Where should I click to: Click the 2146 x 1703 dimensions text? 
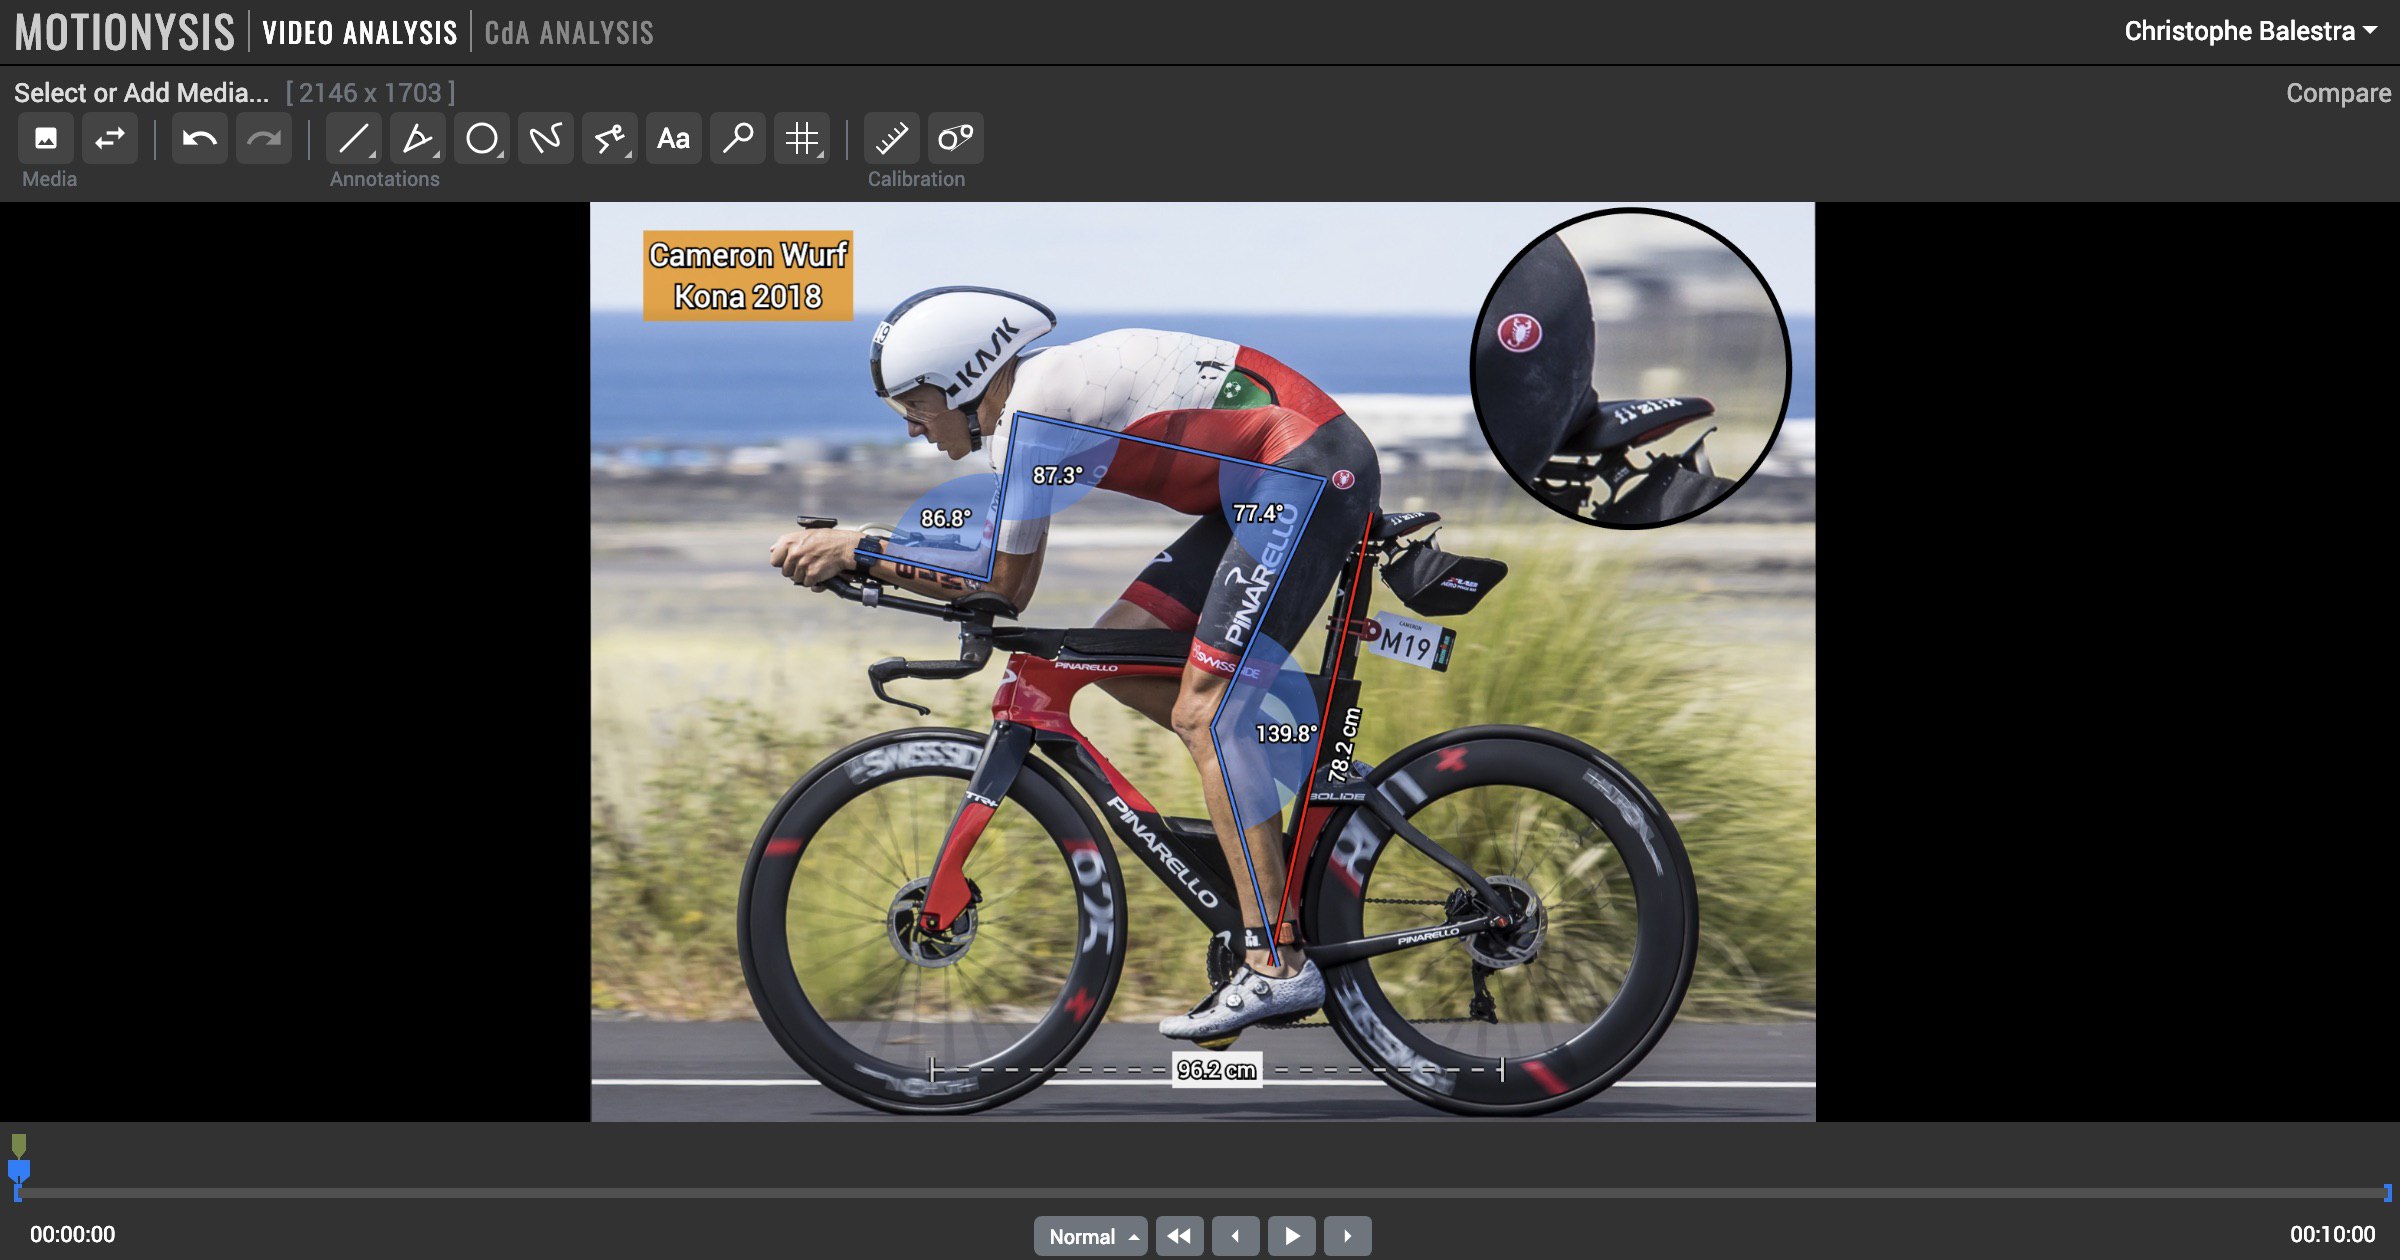[370, 93]
